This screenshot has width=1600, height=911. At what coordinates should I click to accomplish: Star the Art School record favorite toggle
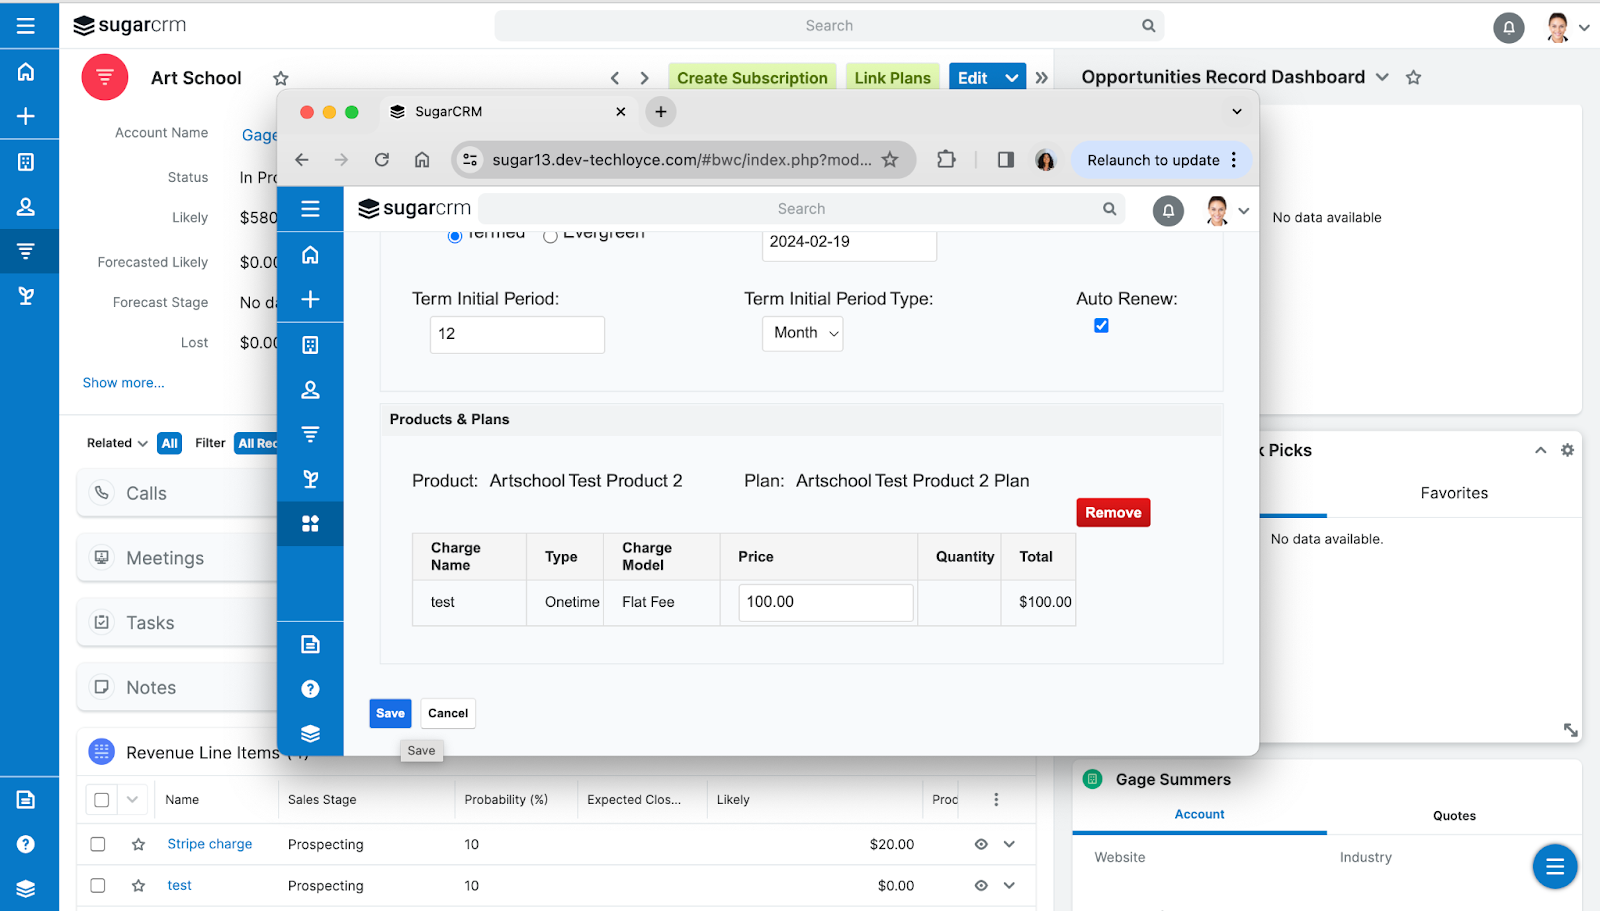click(x=280, y=77)
